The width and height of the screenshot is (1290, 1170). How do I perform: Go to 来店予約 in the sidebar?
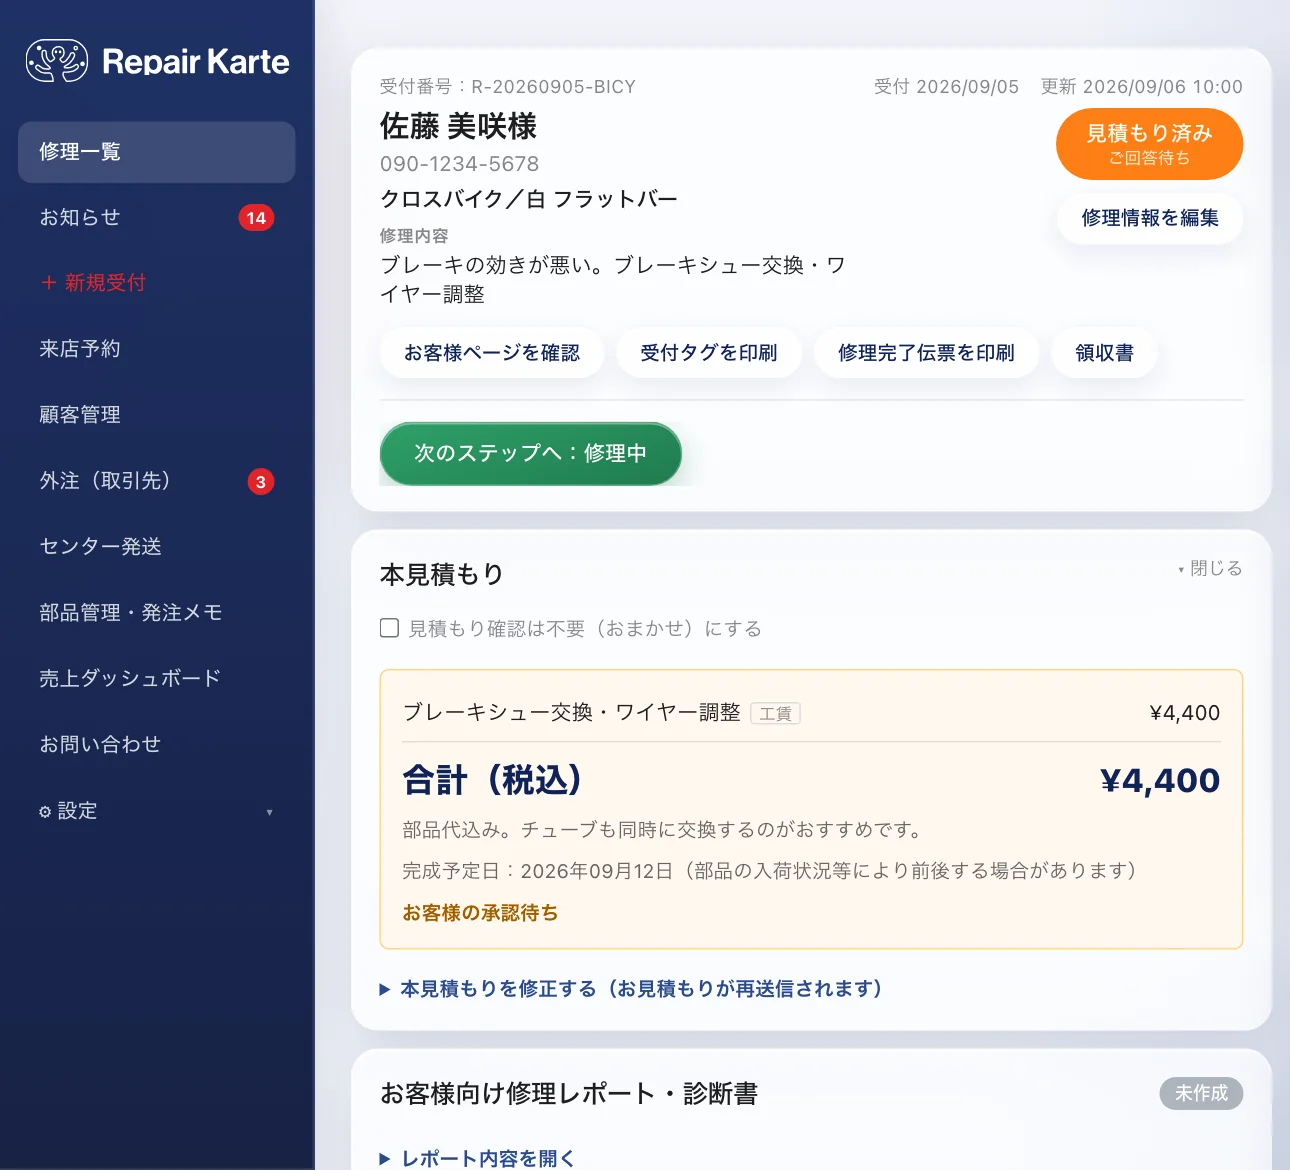click(x=157, y=349)
